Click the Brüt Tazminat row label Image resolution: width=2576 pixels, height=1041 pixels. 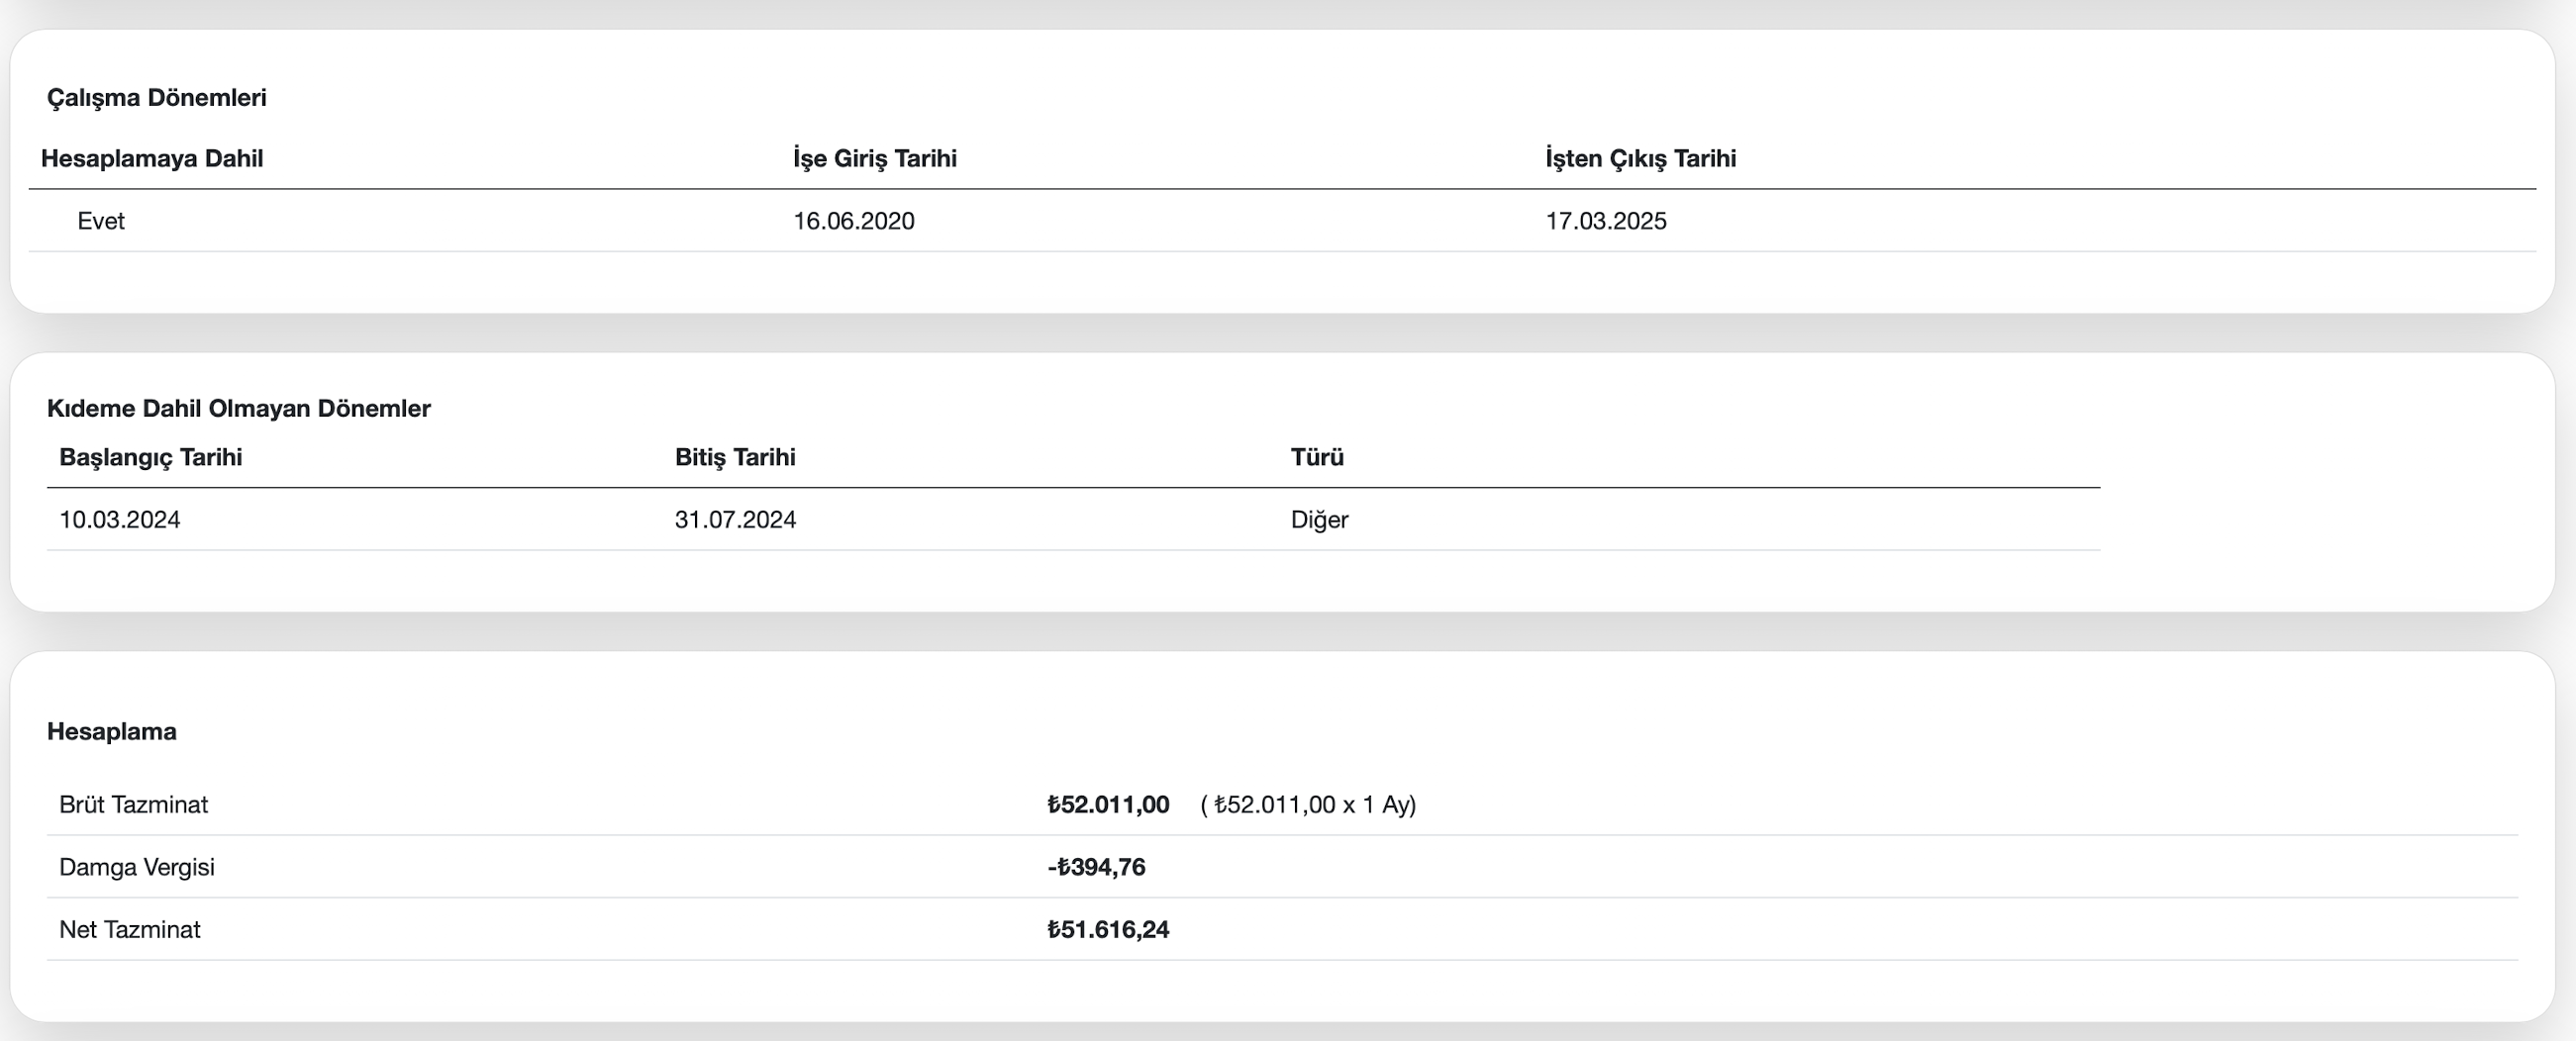(x=133, y=805)
